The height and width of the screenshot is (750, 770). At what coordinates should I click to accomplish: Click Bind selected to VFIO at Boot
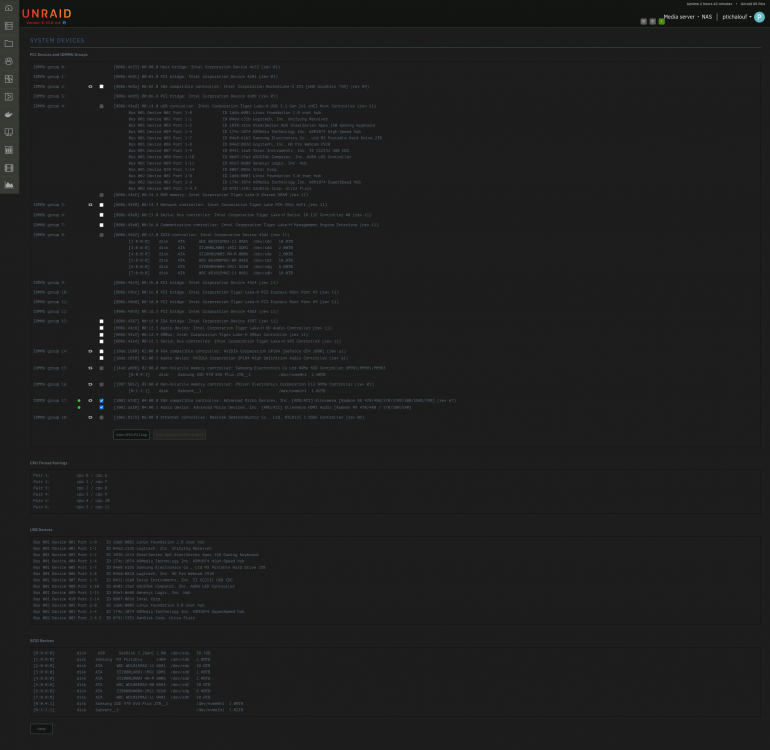click(179, 435)
